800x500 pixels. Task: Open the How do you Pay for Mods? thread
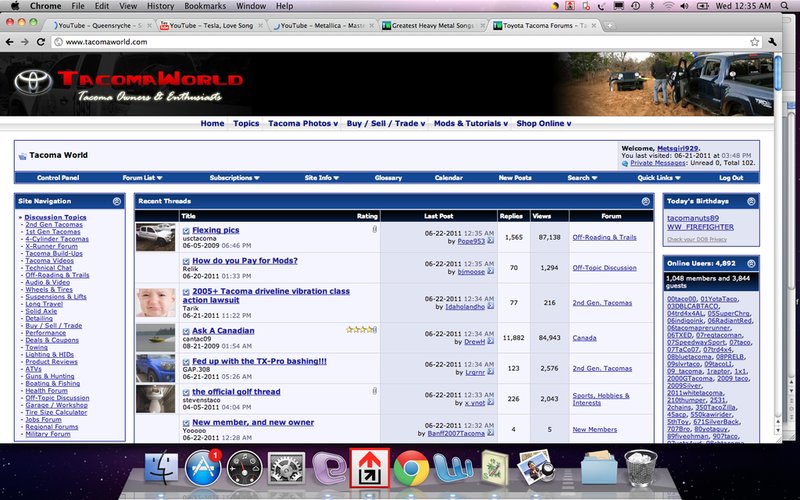point(245,261)
